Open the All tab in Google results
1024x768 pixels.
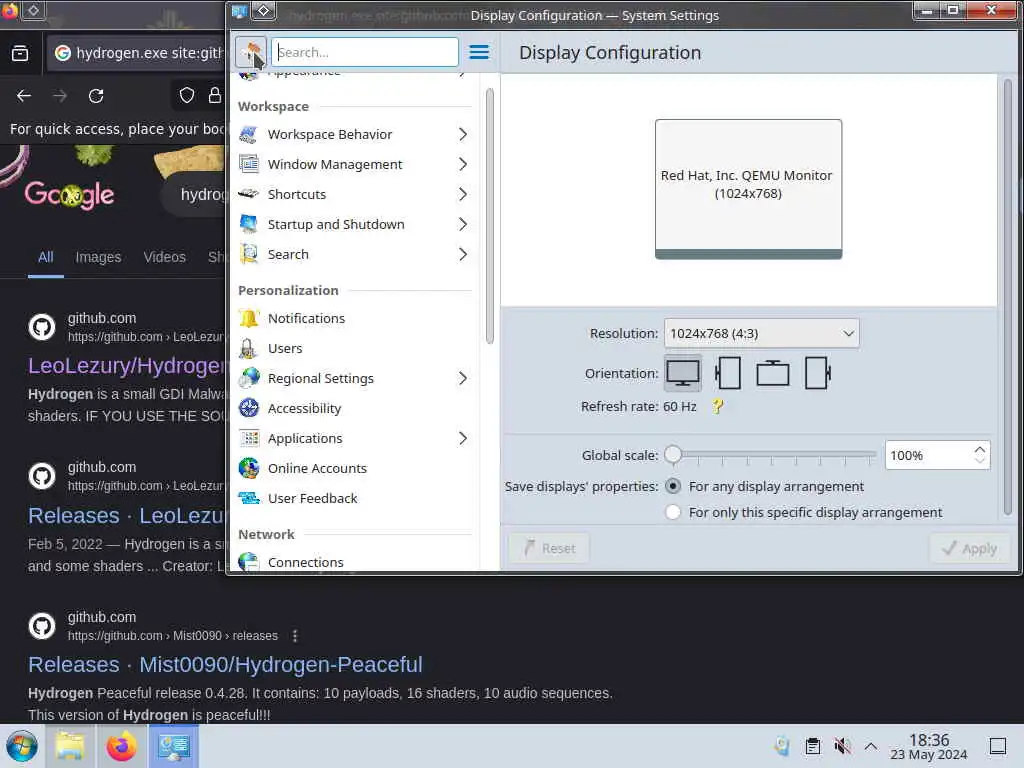[x=46, y=257]
